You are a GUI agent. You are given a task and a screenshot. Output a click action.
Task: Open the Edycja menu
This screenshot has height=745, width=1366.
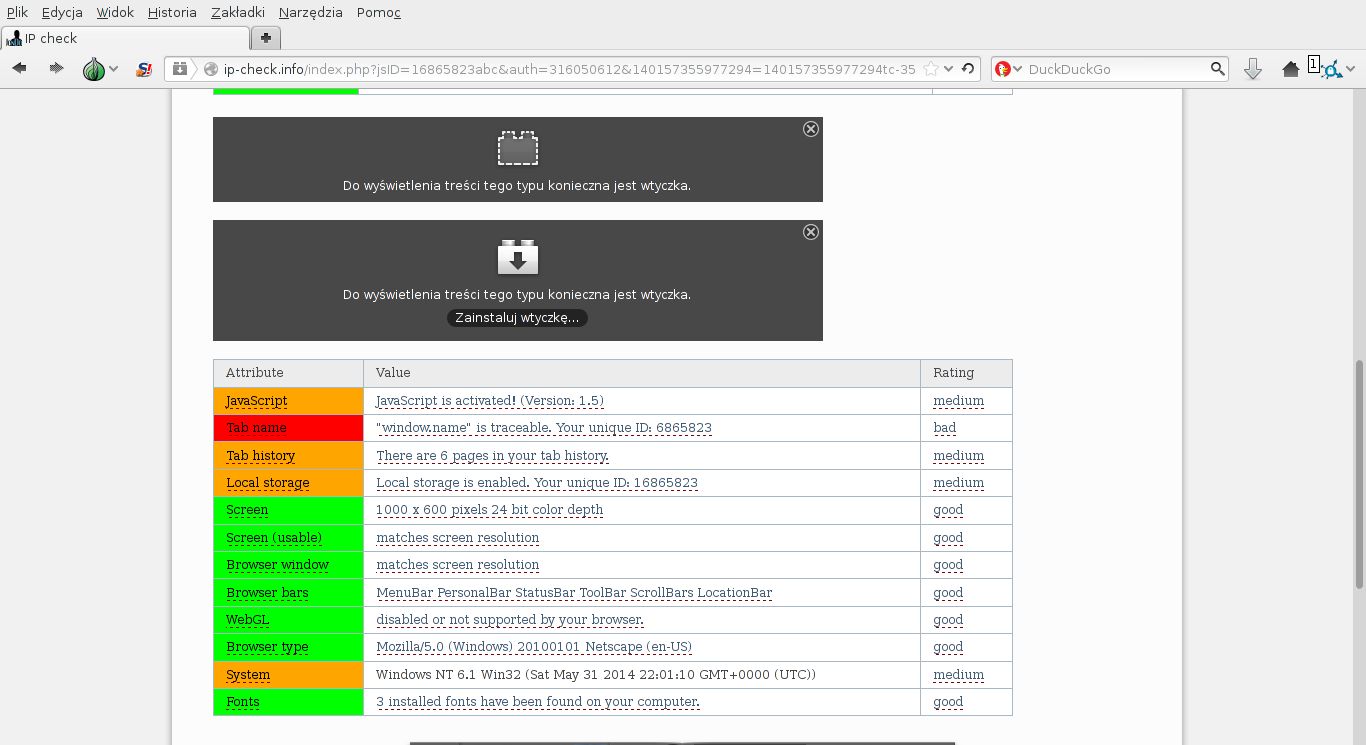[62, 12]
